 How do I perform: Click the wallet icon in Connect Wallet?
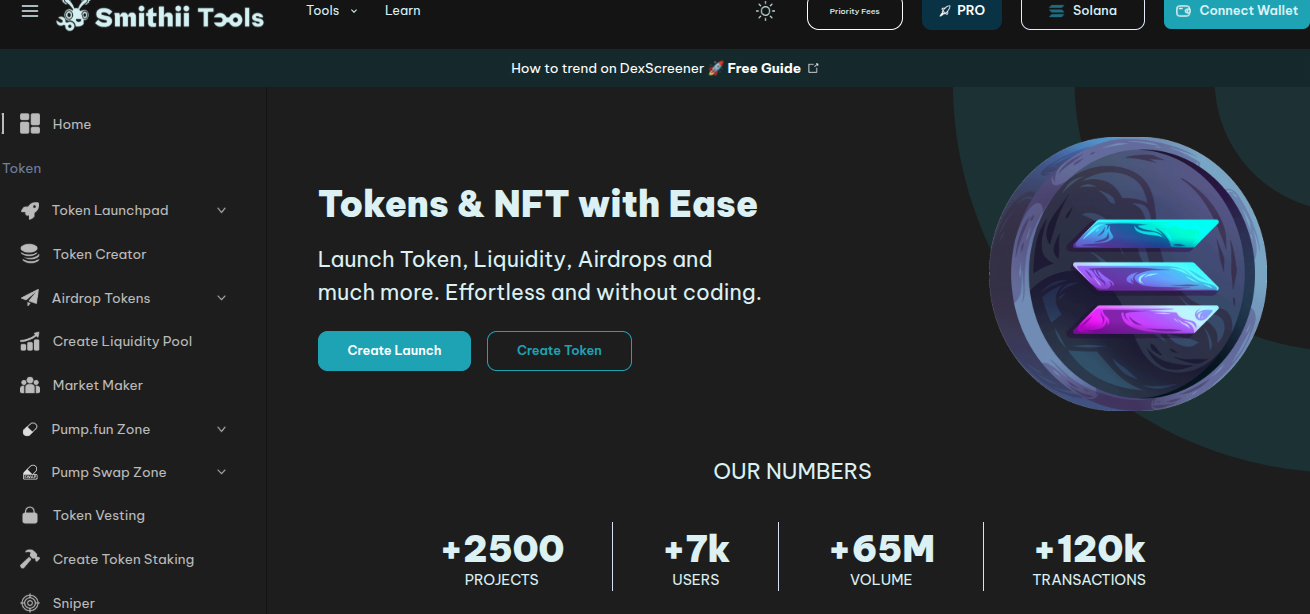[1183, 11]
